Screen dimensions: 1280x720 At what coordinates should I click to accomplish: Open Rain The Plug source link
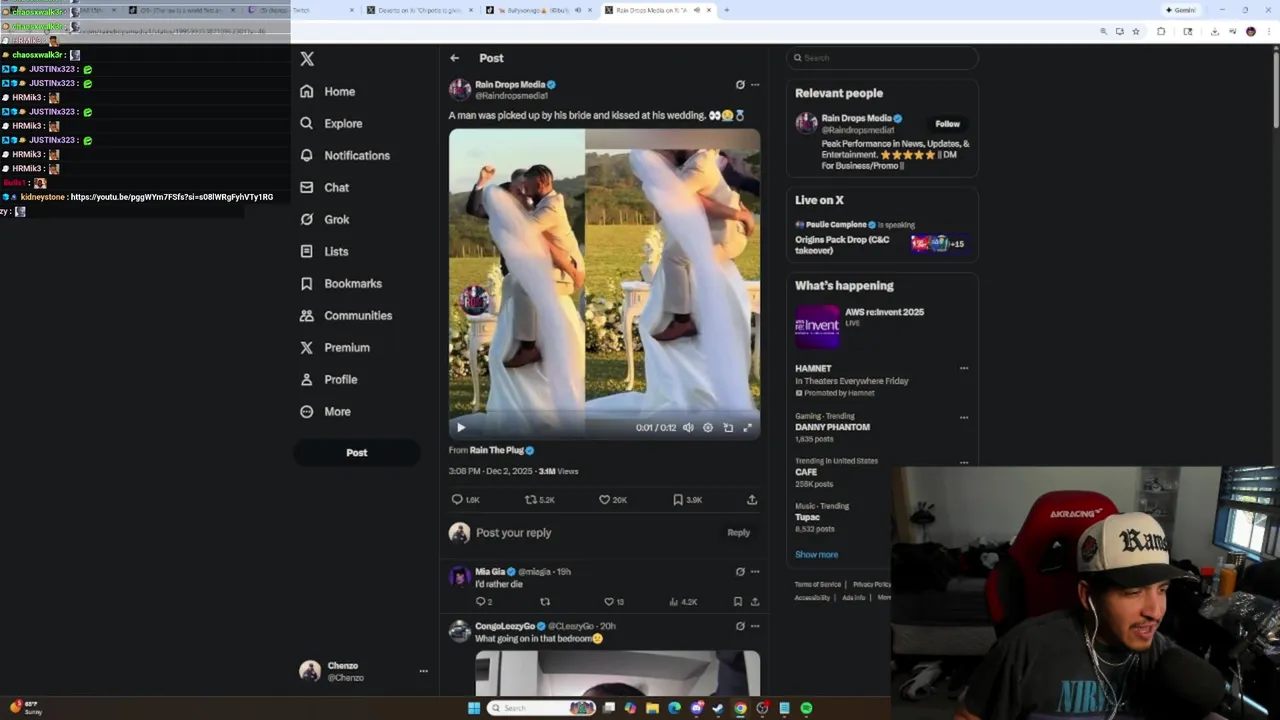click(502, 450)
